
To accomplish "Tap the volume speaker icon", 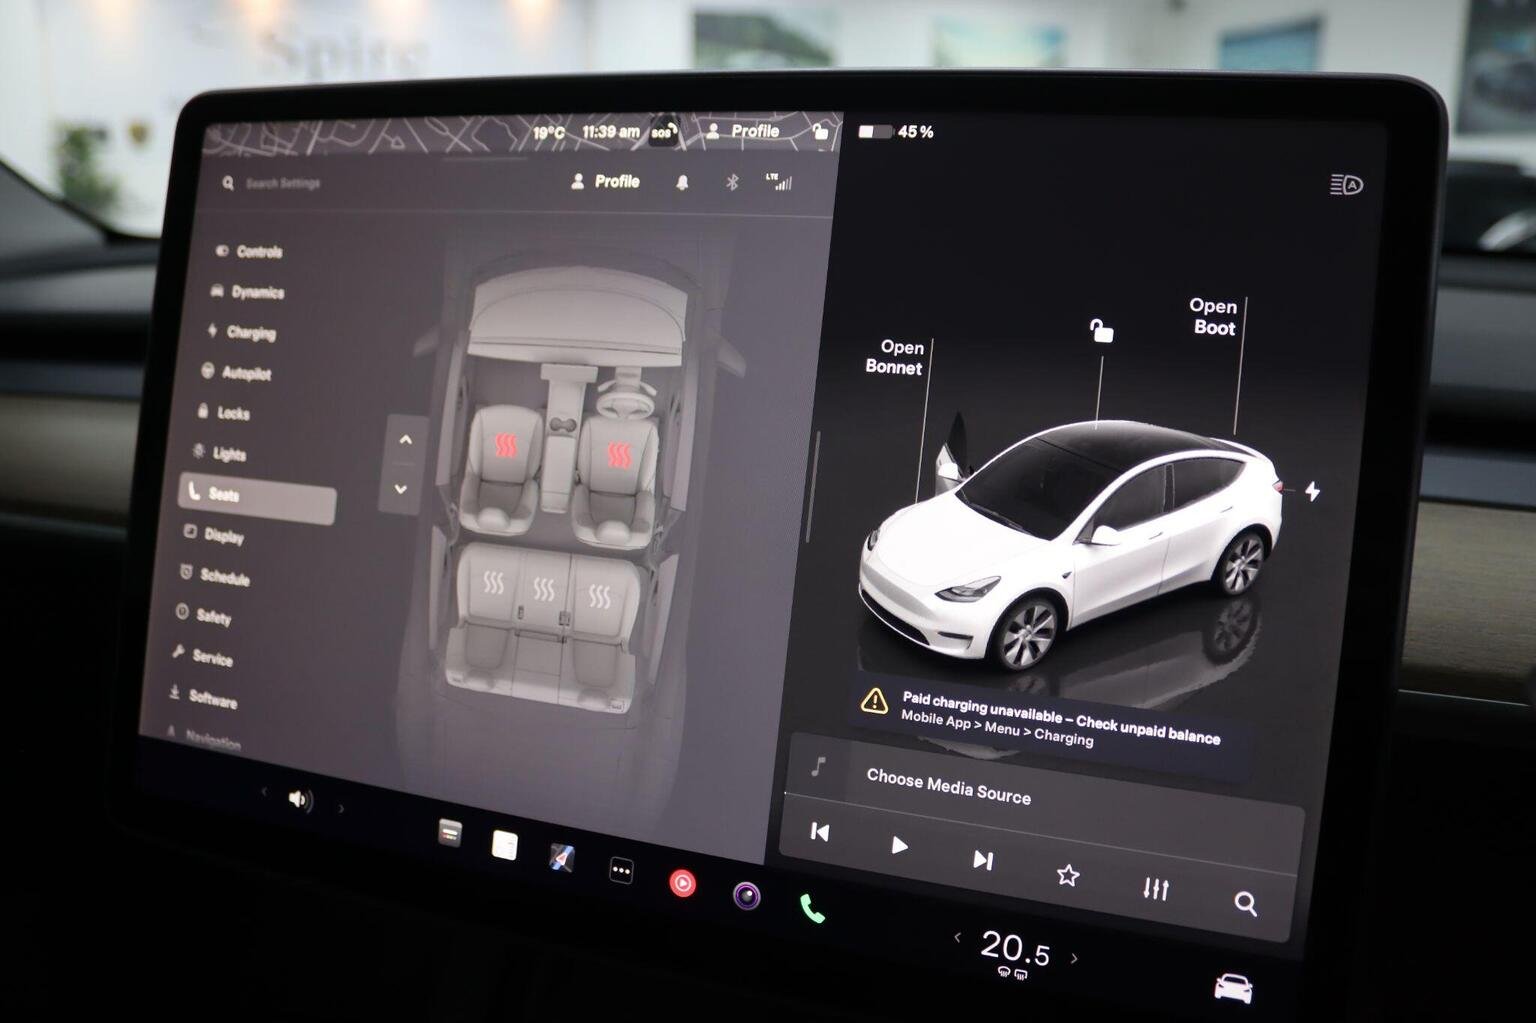I will click(x=299, y=799).
